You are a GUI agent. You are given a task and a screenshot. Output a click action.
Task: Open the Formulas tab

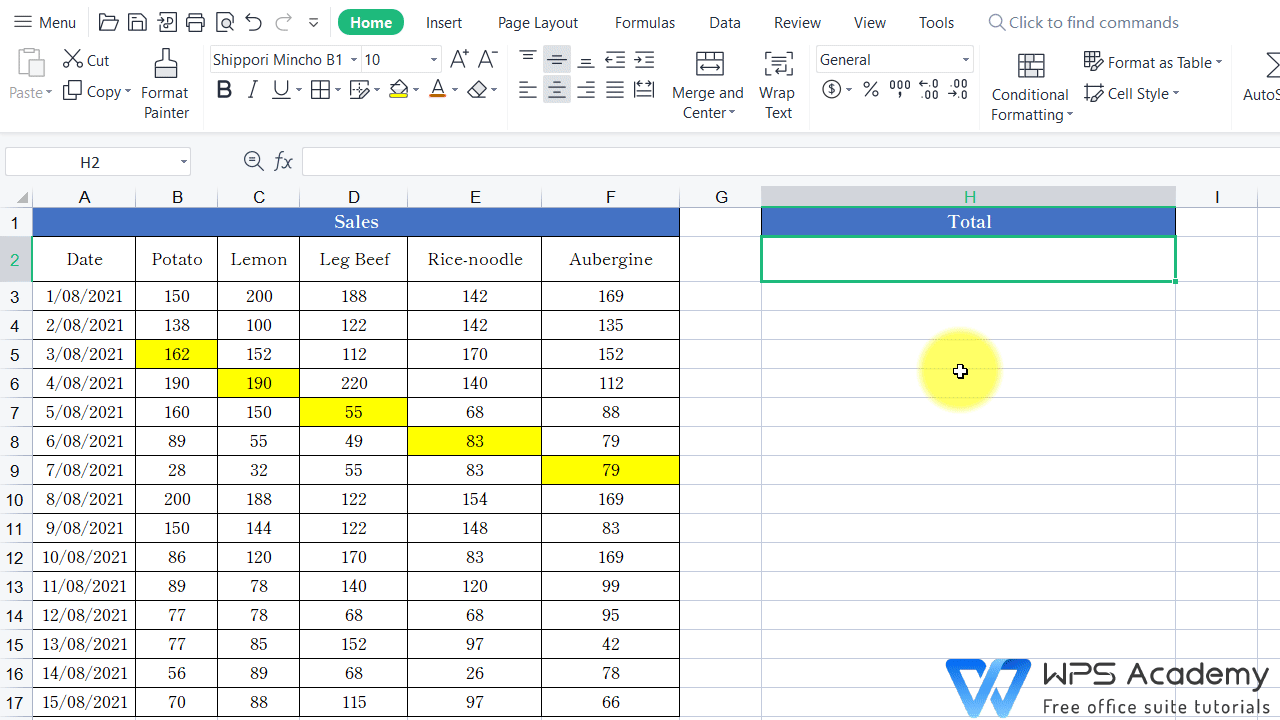tap(645, 22)
